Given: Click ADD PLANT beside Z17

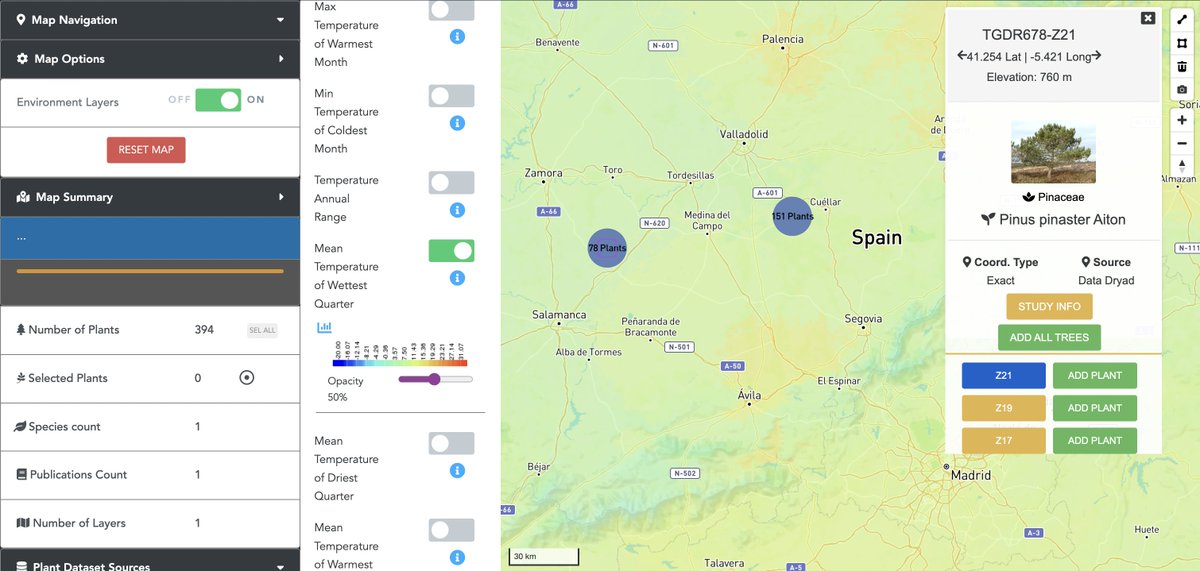Looking at the screenshot, I should [1094, 440].
